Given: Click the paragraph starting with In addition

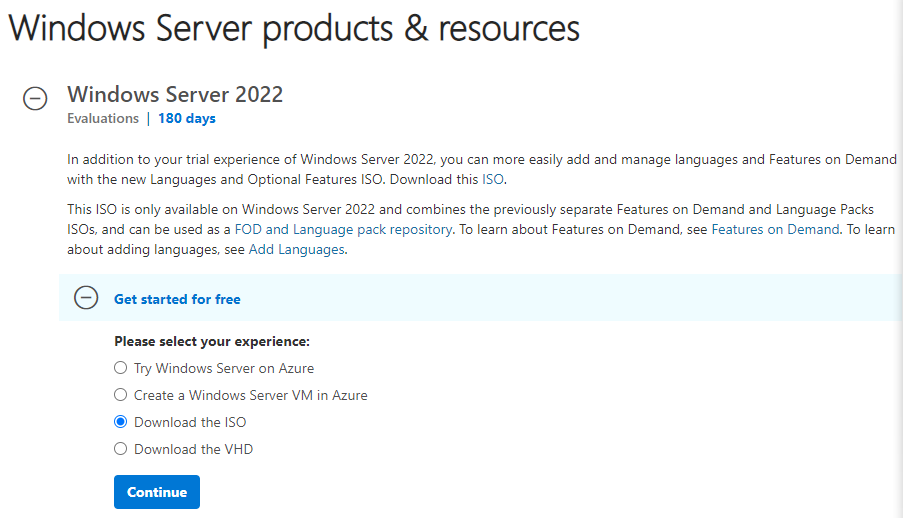Looking at the screenshot, I should pos(480,169).
